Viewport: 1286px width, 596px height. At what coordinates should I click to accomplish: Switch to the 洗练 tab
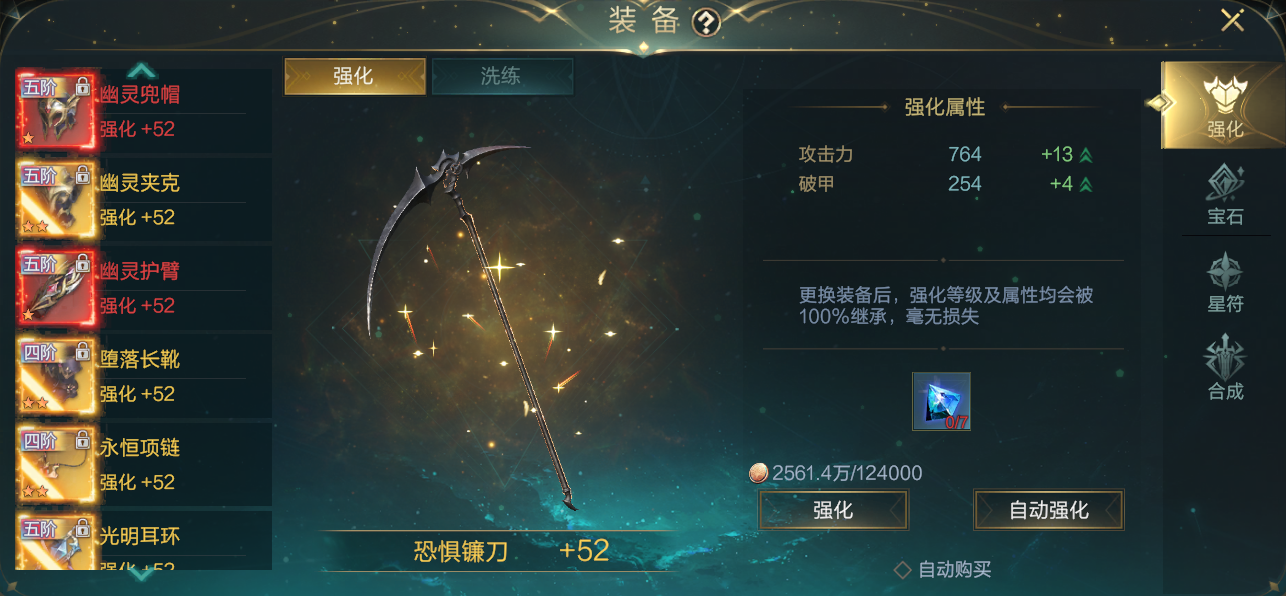(x=502, y=77)
